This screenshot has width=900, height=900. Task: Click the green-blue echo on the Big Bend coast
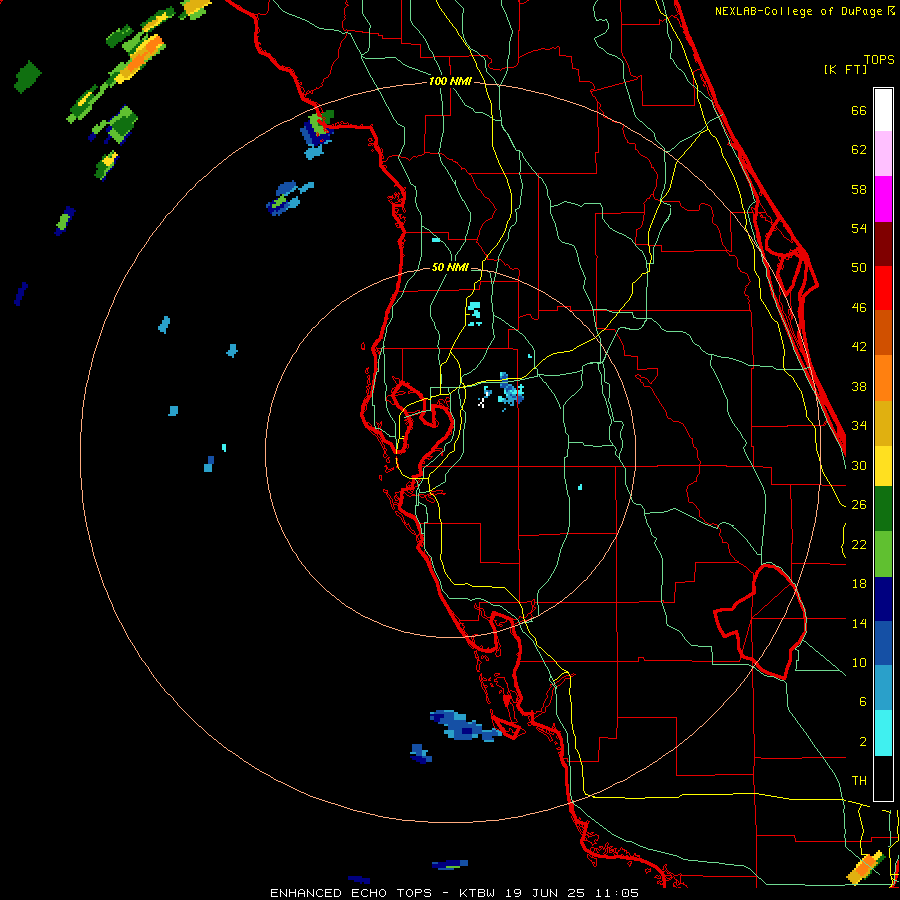(317, 133)
